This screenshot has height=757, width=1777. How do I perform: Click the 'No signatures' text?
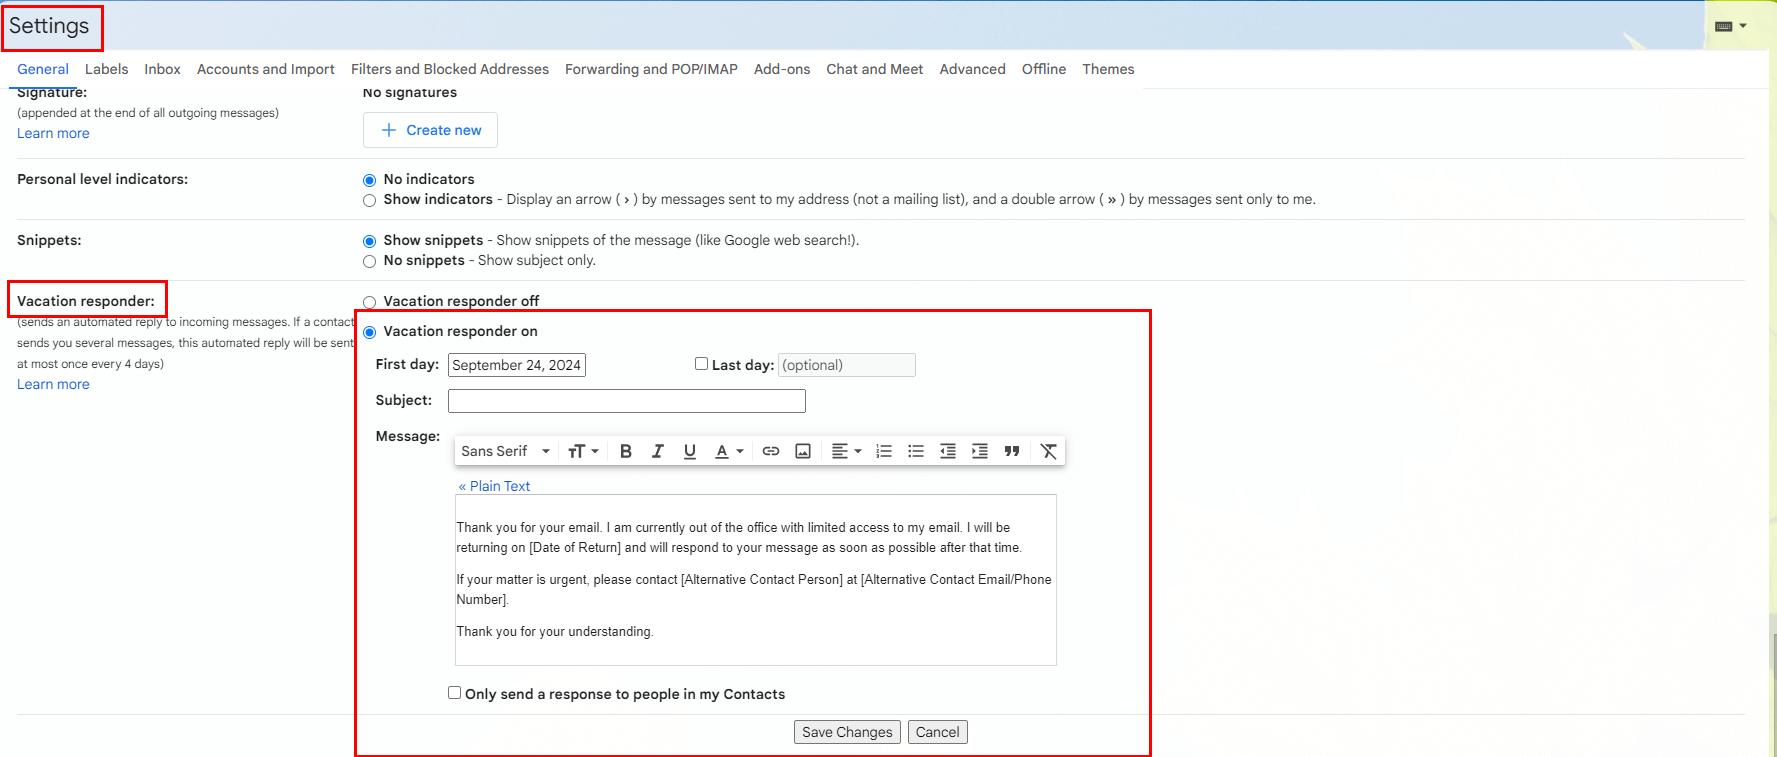(410, 93)
